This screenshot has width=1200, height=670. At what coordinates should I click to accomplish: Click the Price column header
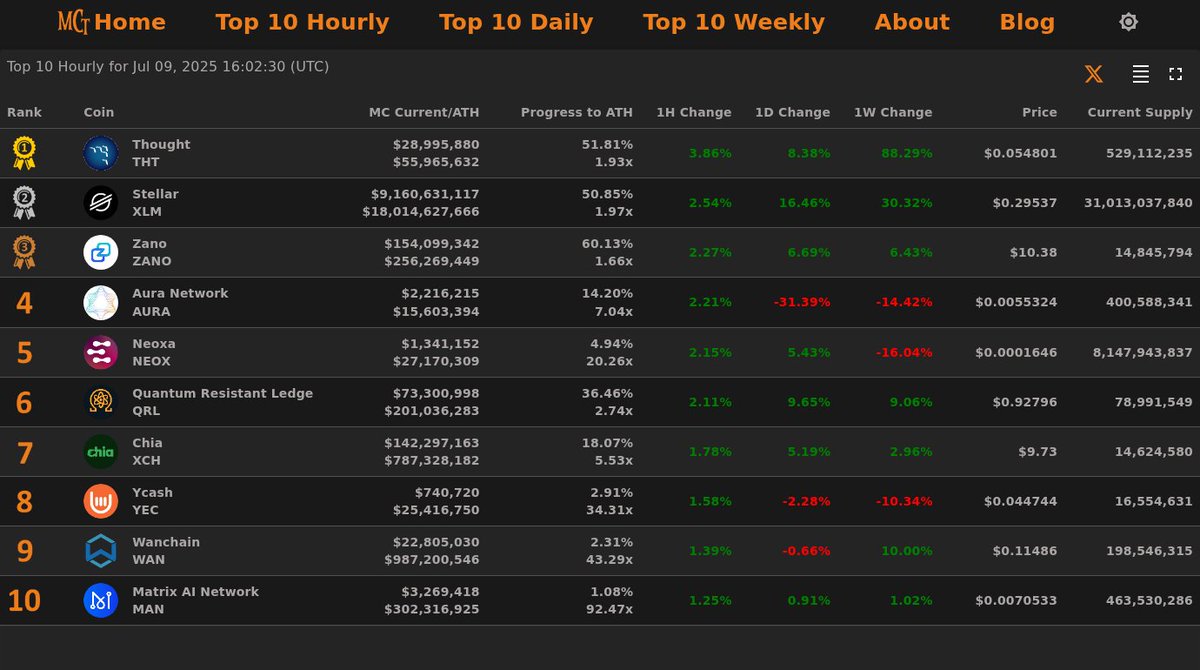point(1039,112)
